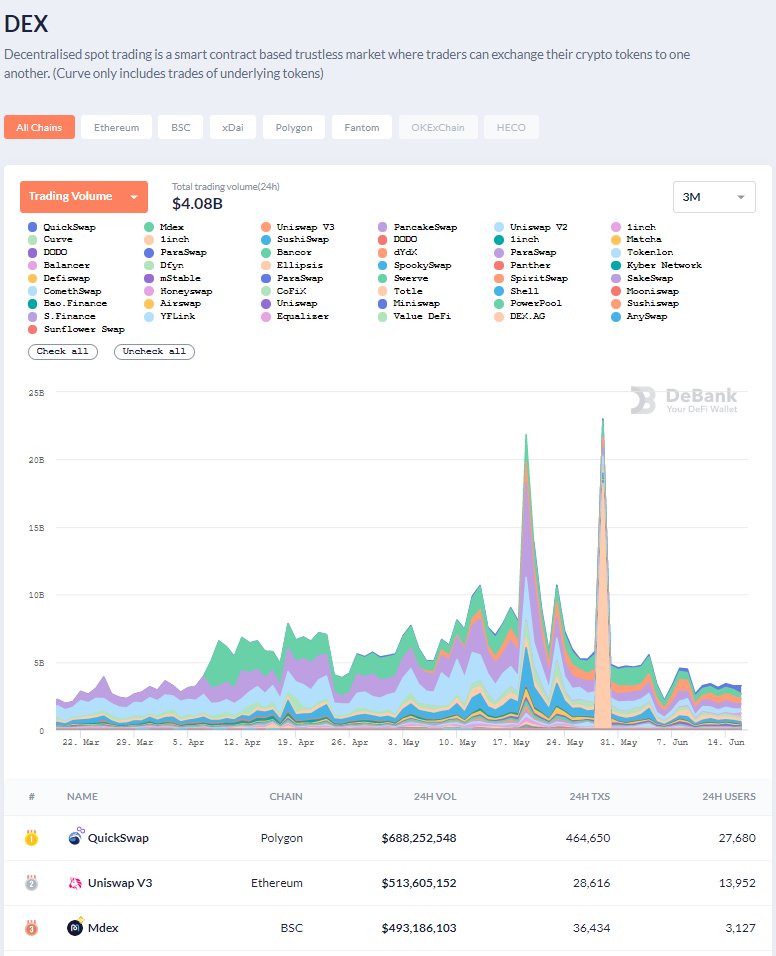Image resolution: width=776 pixels, height=956 pixels.
Task: Toggle the Curve series in the legend
Action: coord(51,240)
